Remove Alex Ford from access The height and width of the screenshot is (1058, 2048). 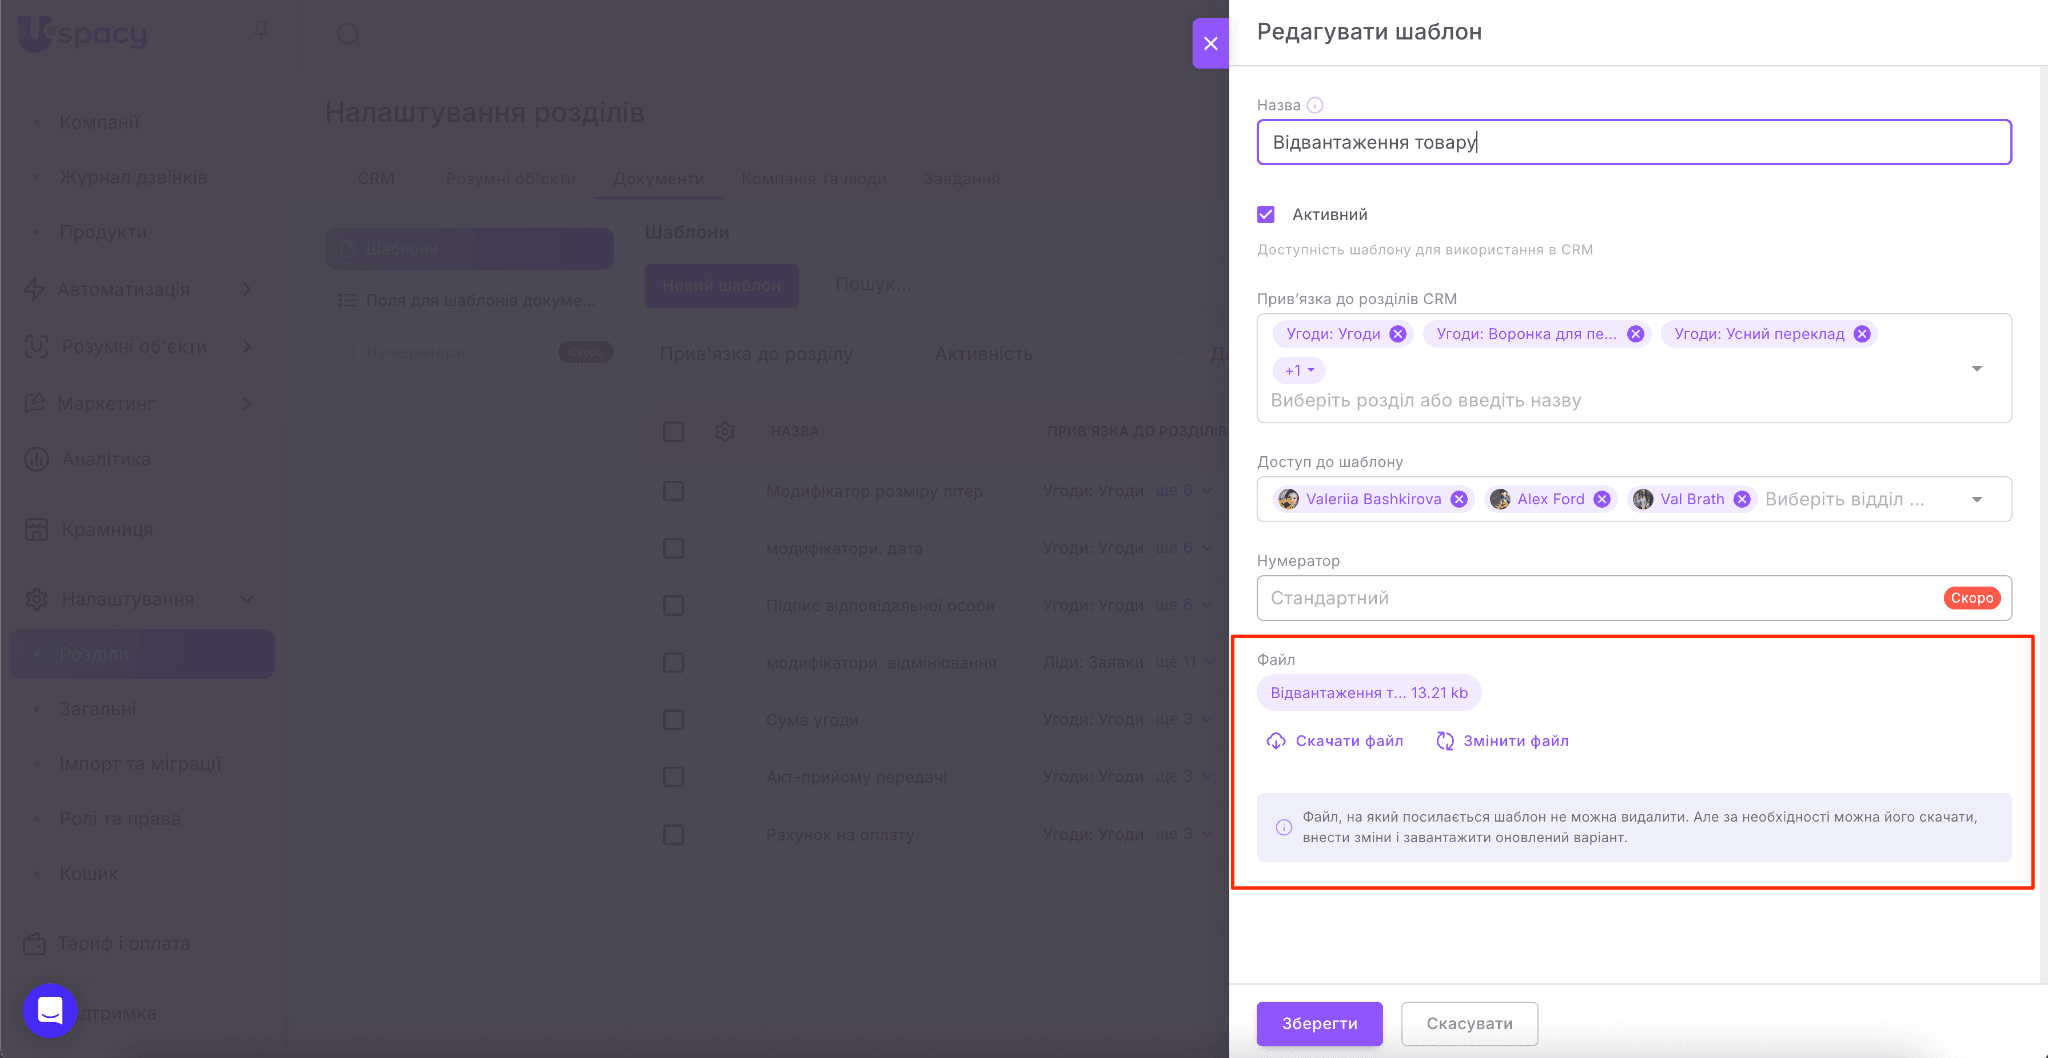1602,499
